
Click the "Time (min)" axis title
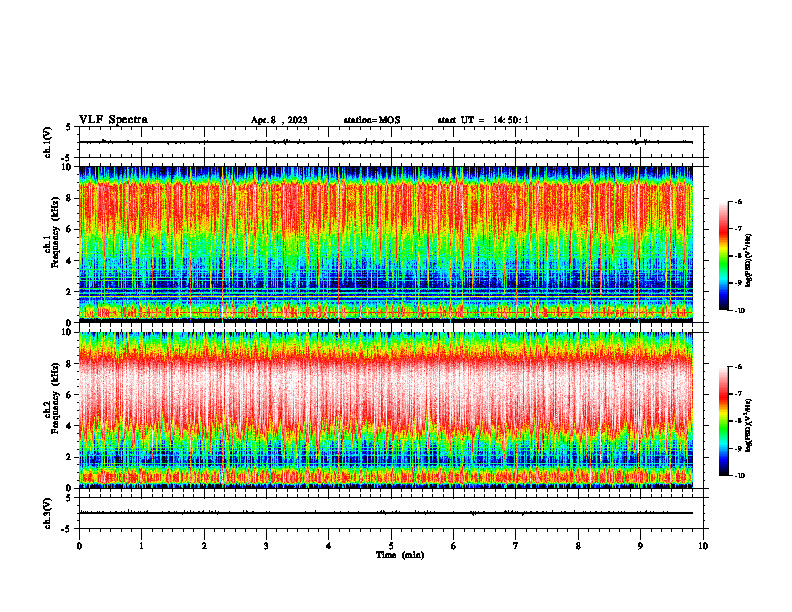400,555
